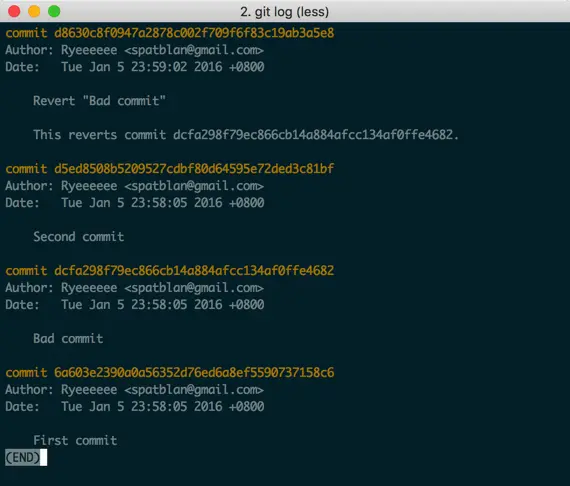Click the Date line under commit d5ed8508
Viewport: 570px width, 486px height.
pos(135,203)
